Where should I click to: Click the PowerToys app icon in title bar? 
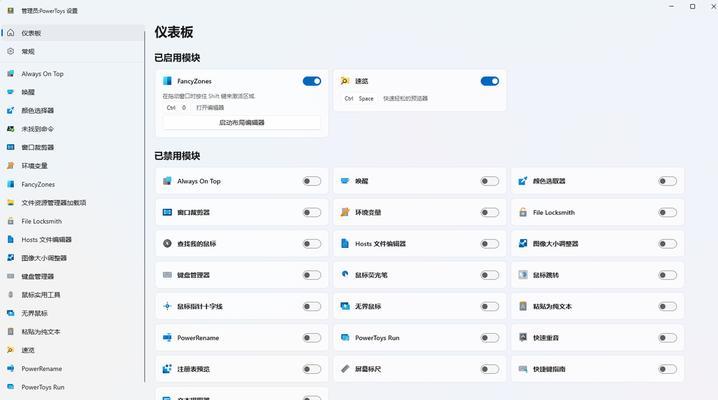11,11
